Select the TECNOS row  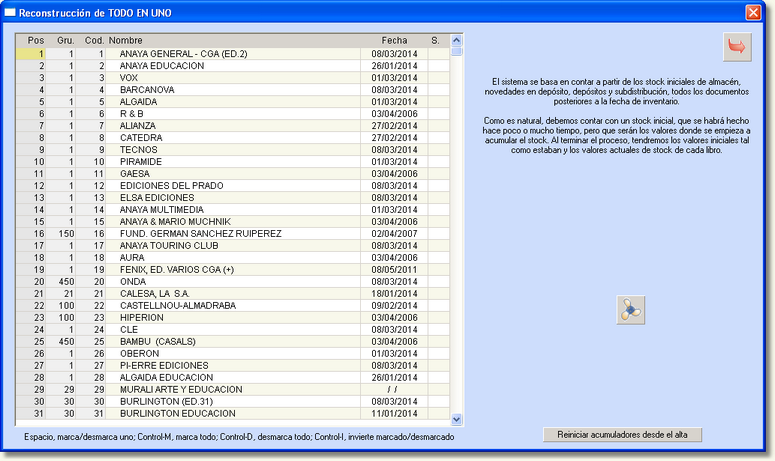233,150
